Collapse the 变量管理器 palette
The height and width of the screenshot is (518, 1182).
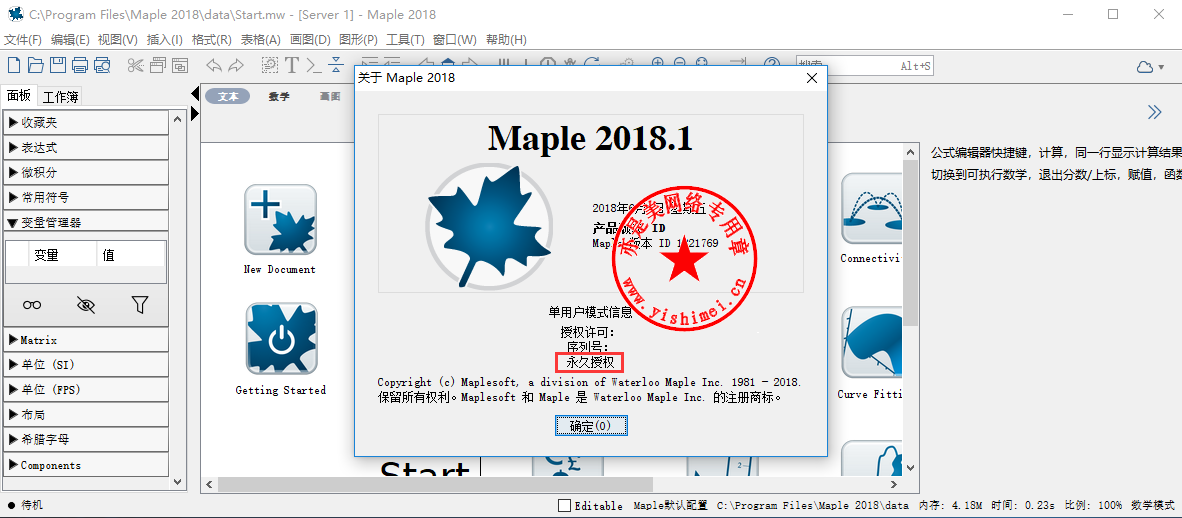[x=86, y=222]
